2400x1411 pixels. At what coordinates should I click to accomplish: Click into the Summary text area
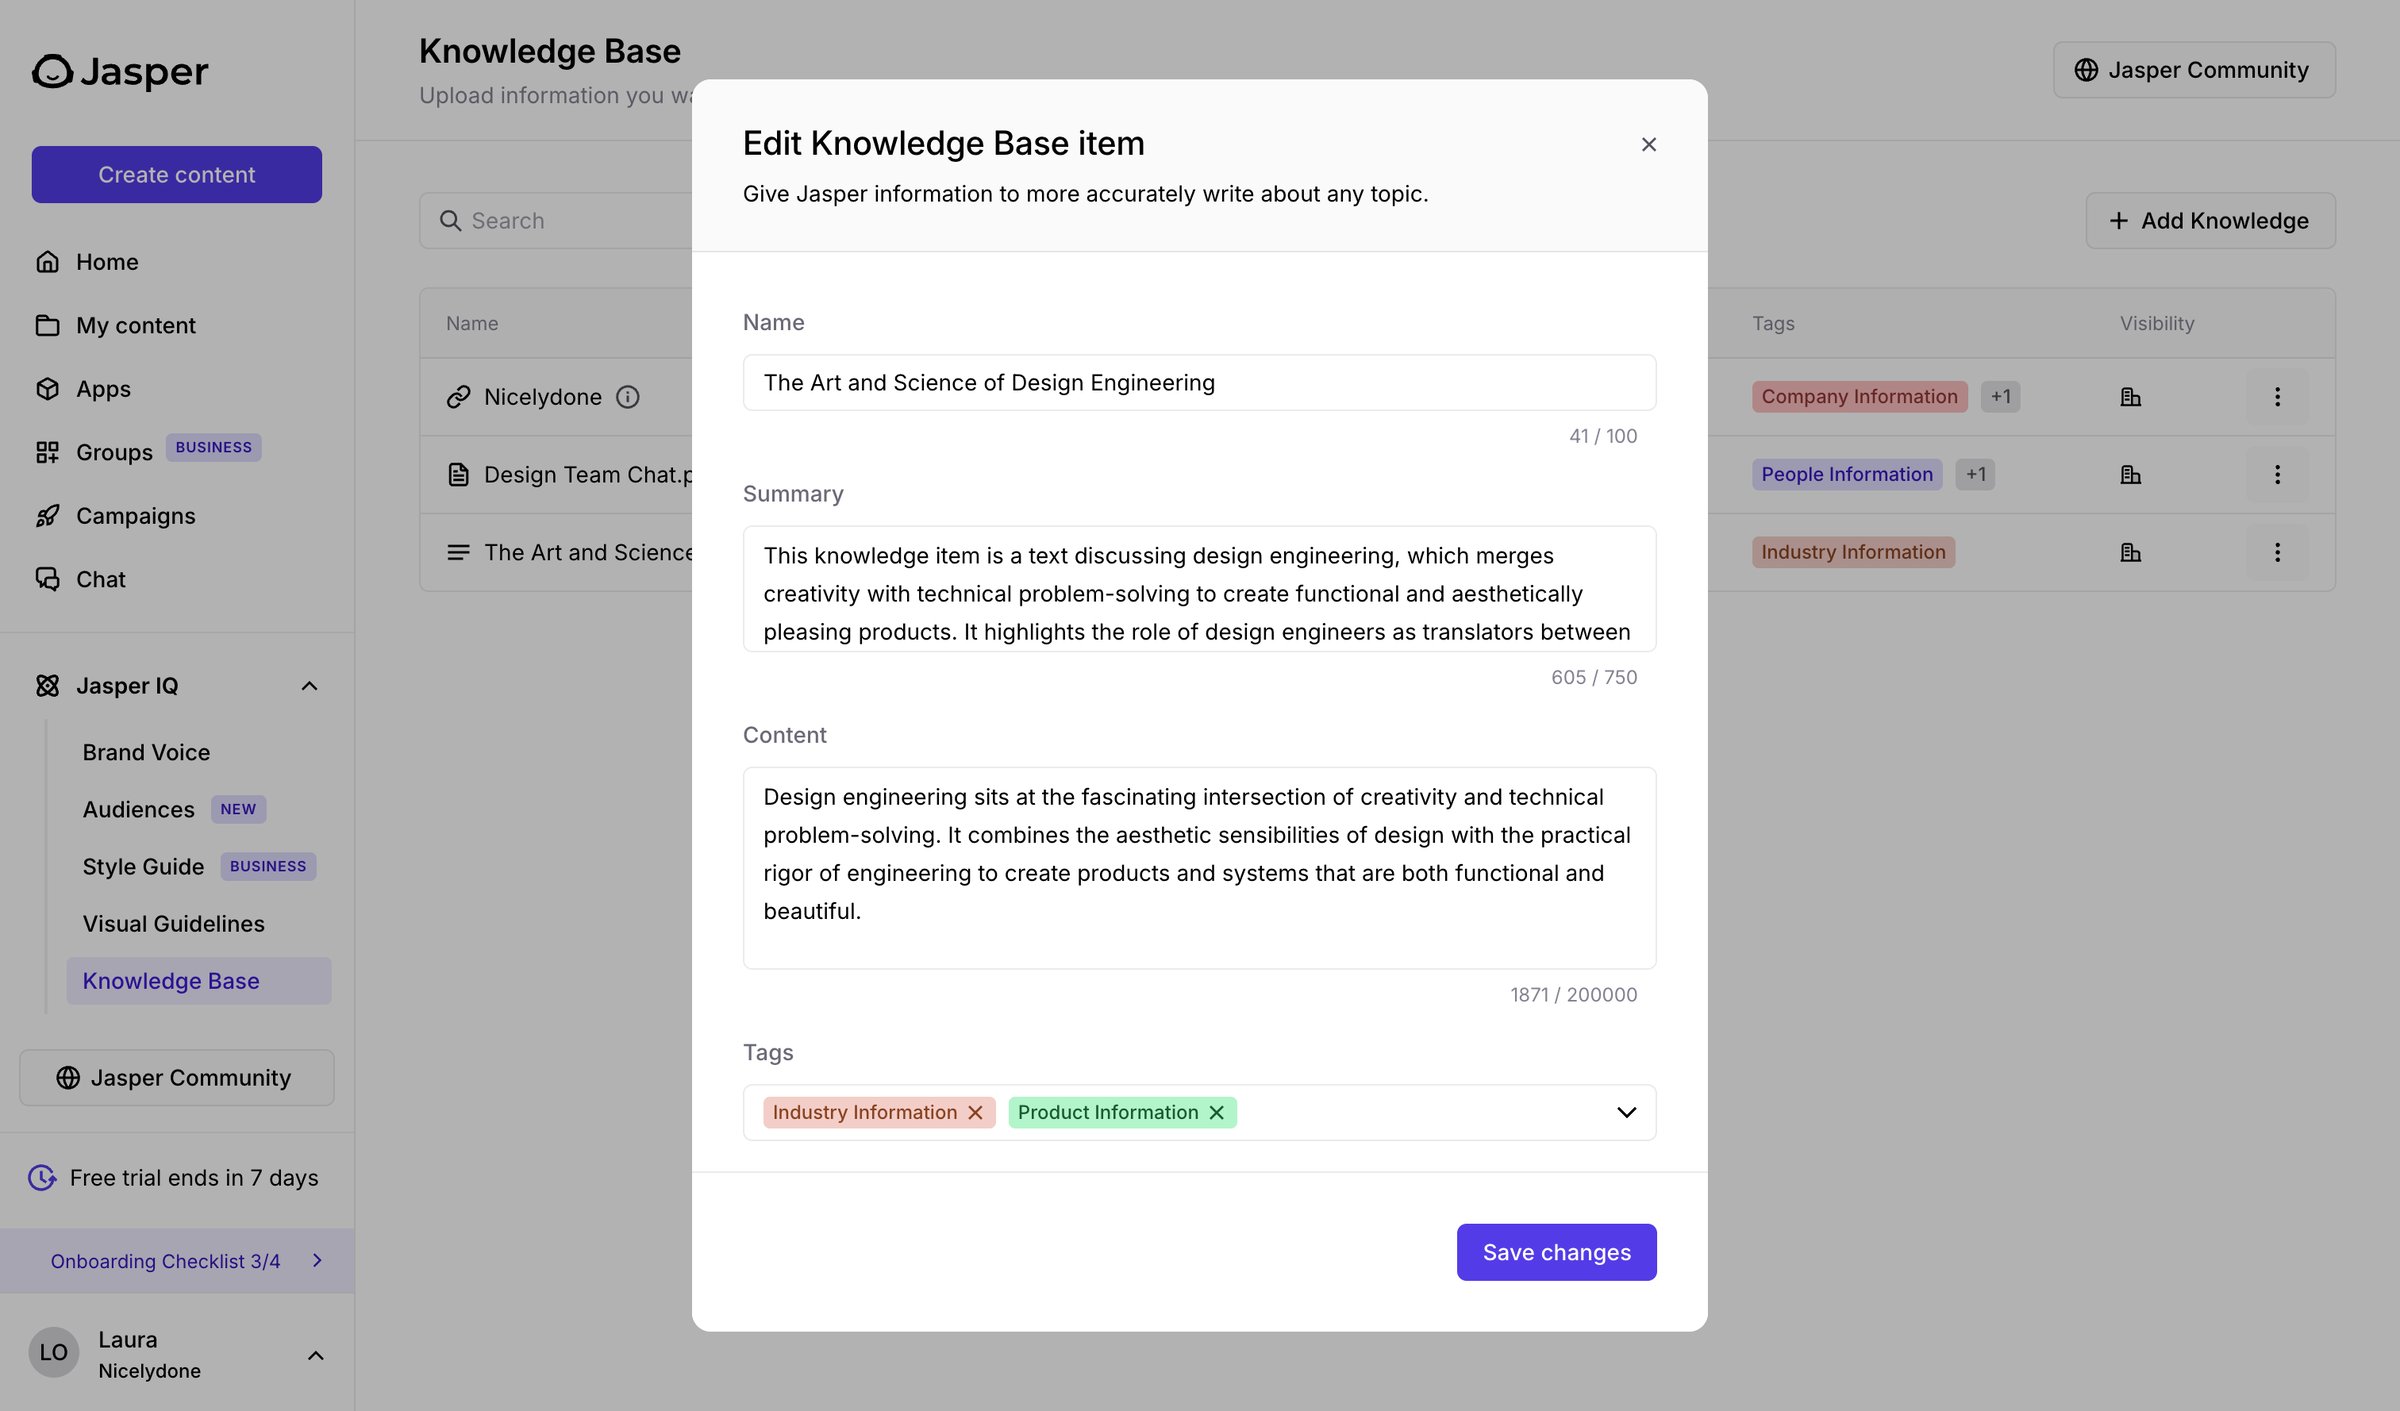(1199, 589)
